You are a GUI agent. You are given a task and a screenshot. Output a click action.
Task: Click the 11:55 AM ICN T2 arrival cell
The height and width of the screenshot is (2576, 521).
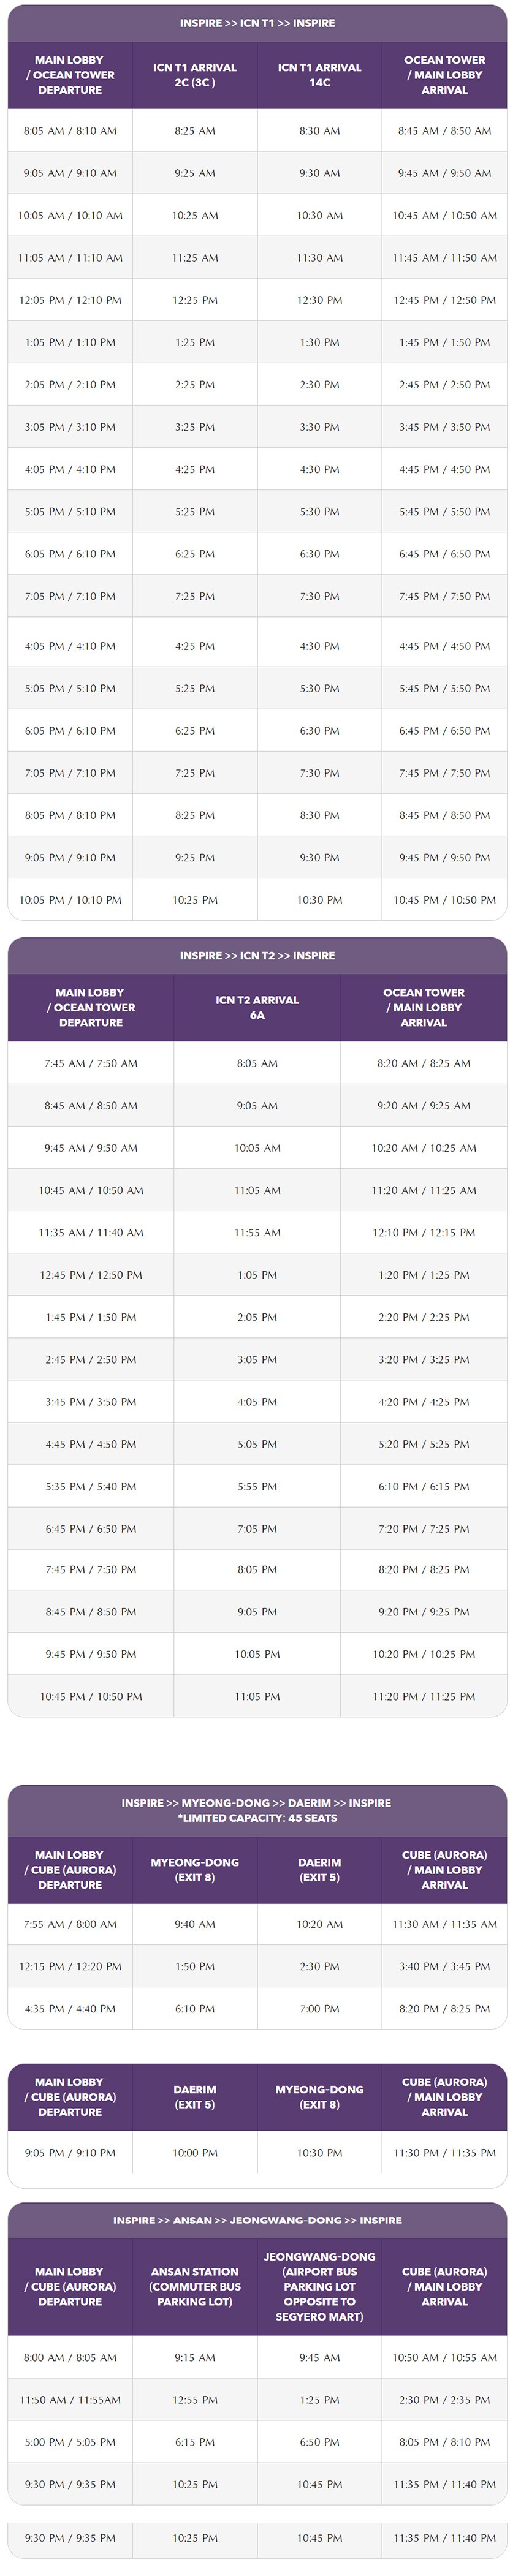pos(257,1233)
